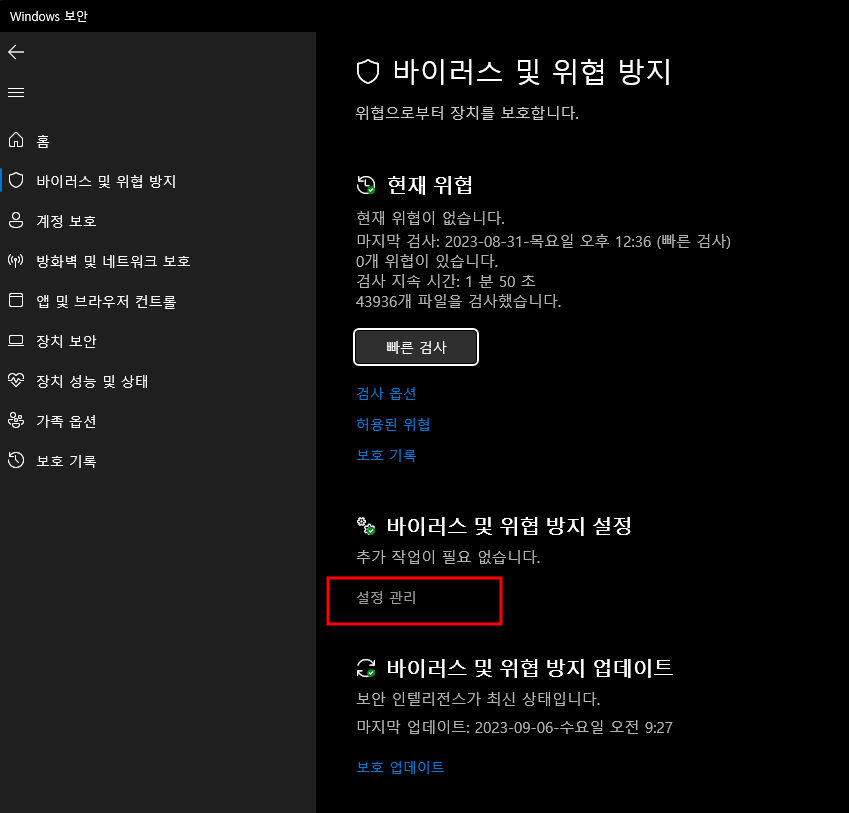The height and width of the screenshot is (813, 849).
Task: Click the 43936개 파일을 검사했습니다 text
Action: 459,301
